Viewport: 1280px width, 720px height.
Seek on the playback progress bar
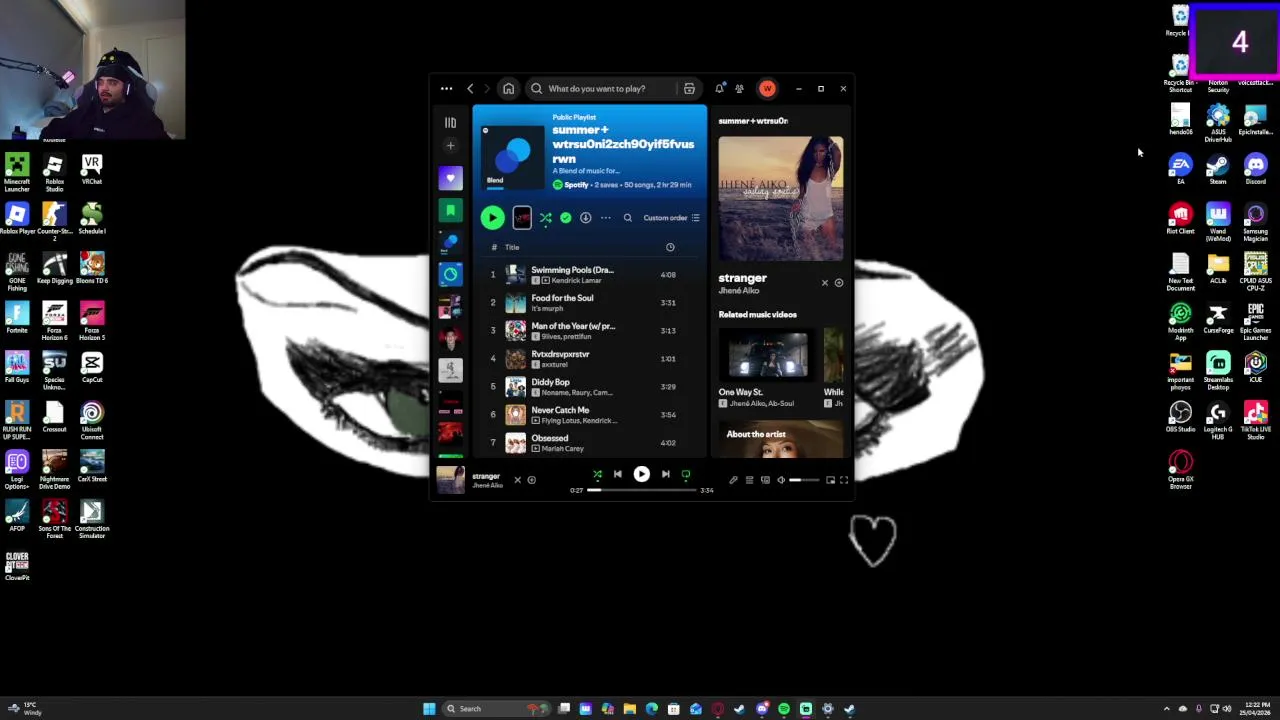[641, 490]
